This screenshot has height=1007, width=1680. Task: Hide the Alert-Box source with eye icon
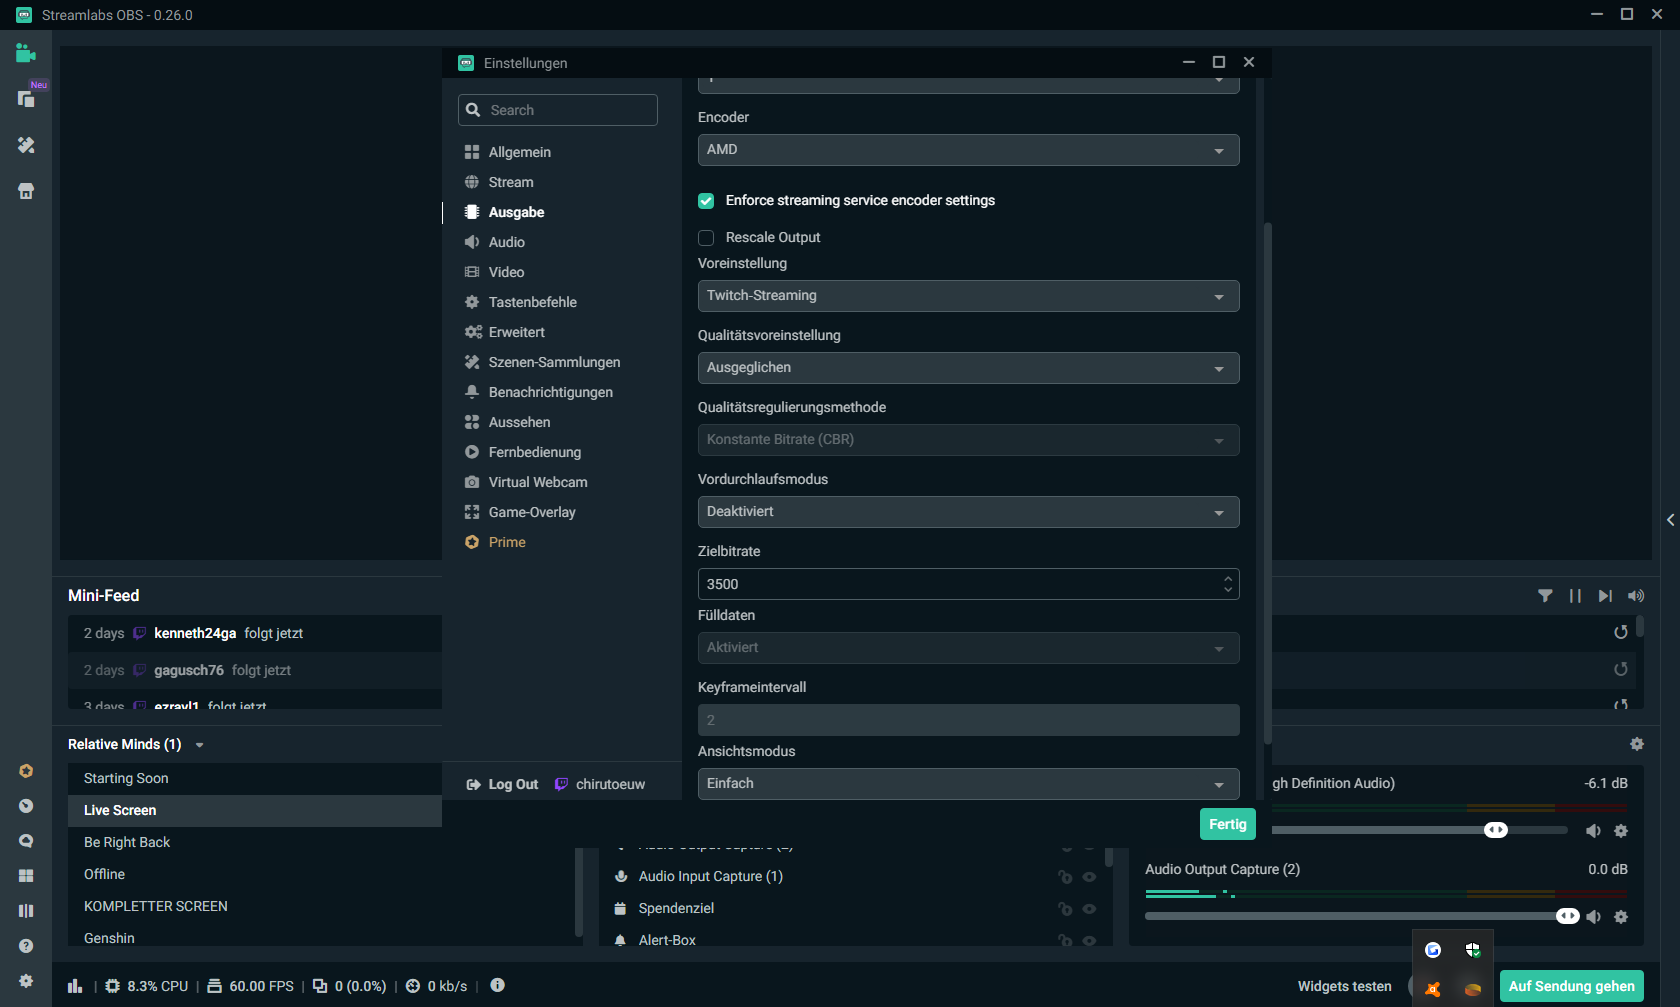tap(1089, 941)
